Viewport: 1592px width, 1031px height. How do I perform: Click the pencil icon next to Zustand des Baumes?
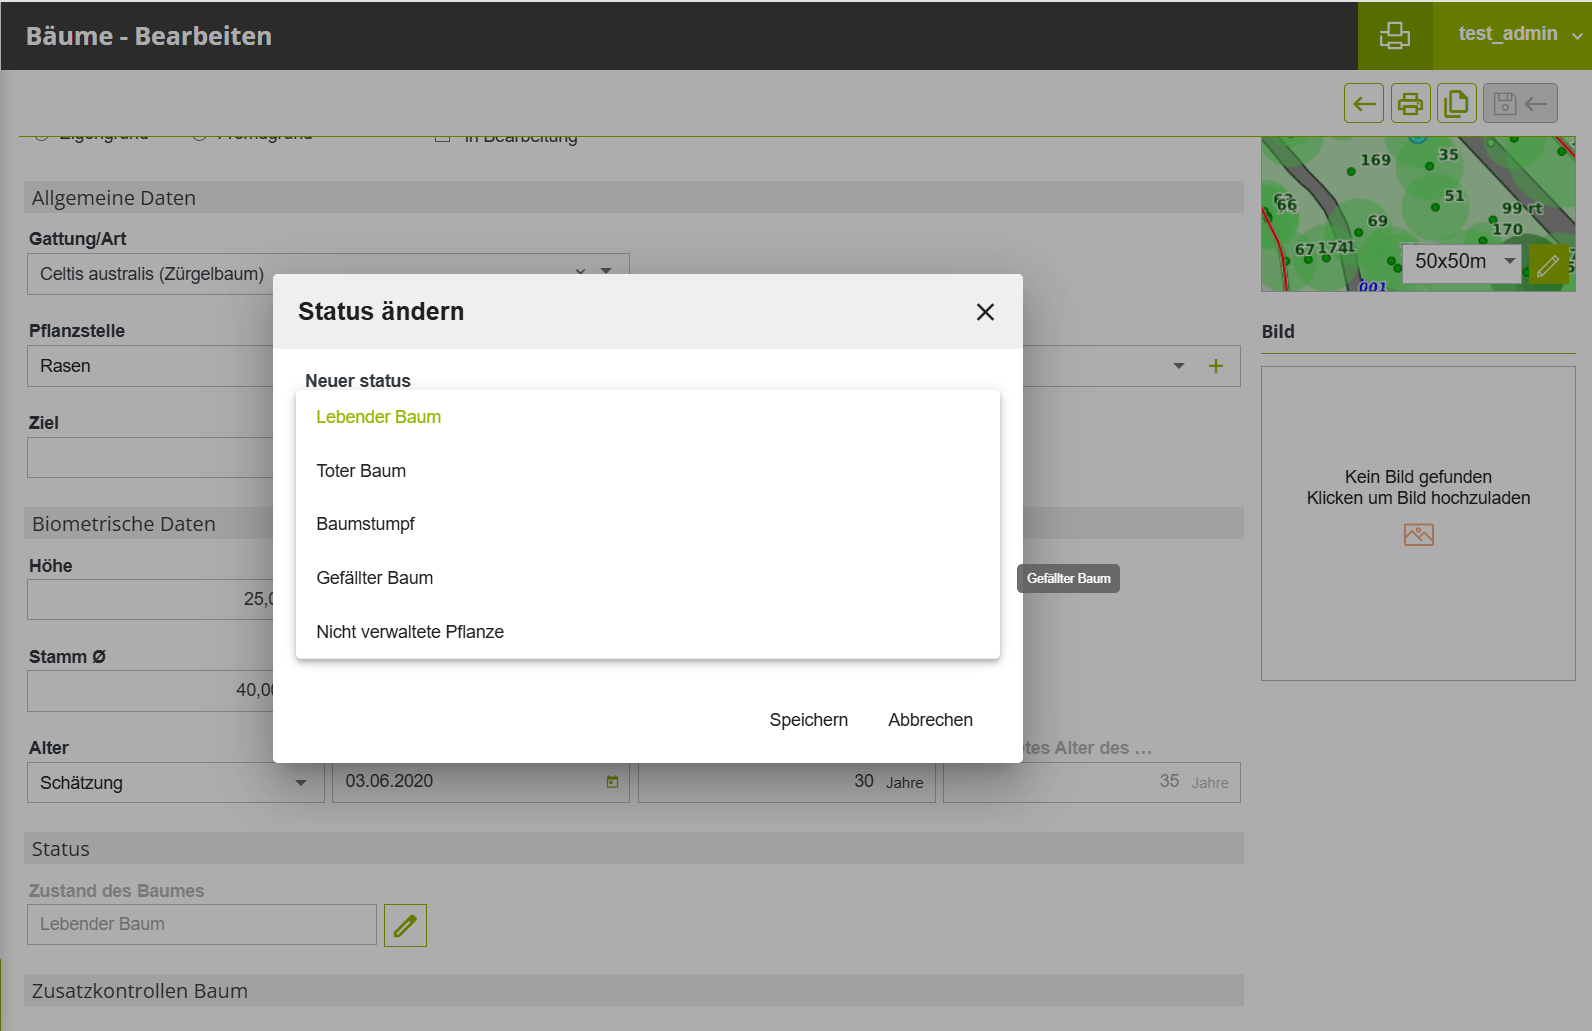405,925
